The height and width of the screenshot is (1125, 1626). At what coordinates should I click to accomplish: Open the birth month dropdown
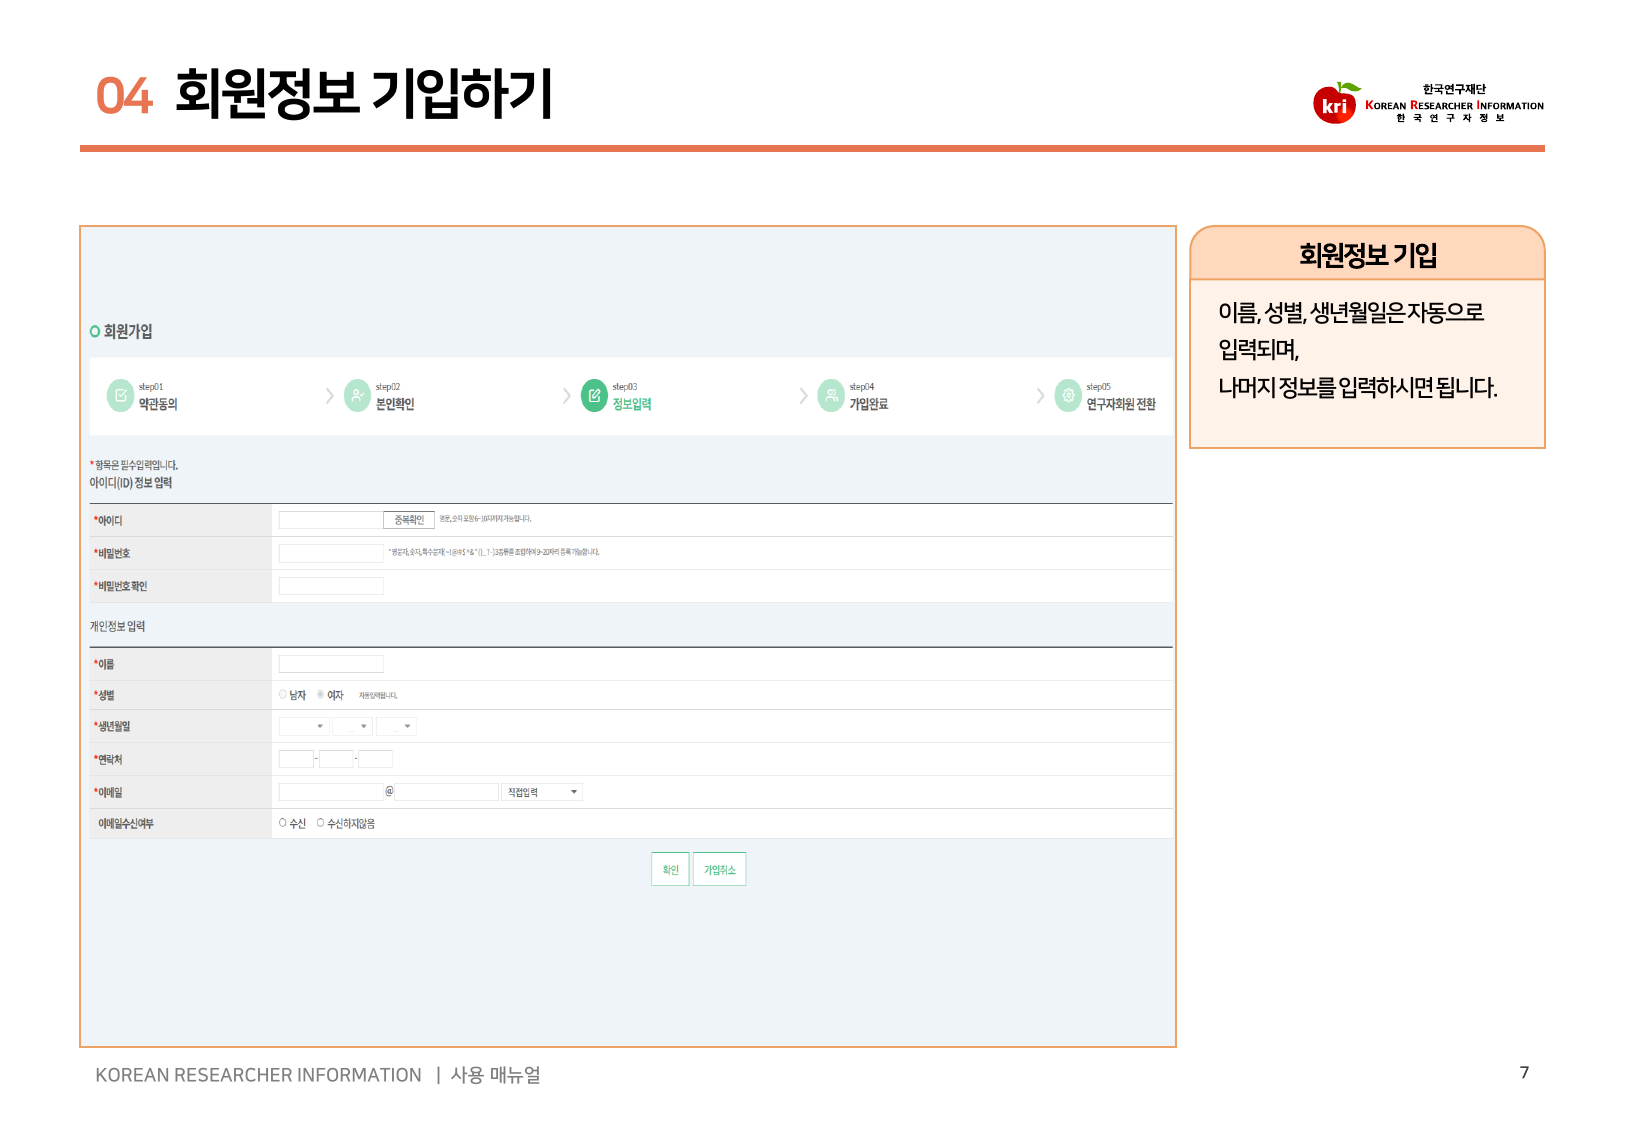[x=352, y=726]
